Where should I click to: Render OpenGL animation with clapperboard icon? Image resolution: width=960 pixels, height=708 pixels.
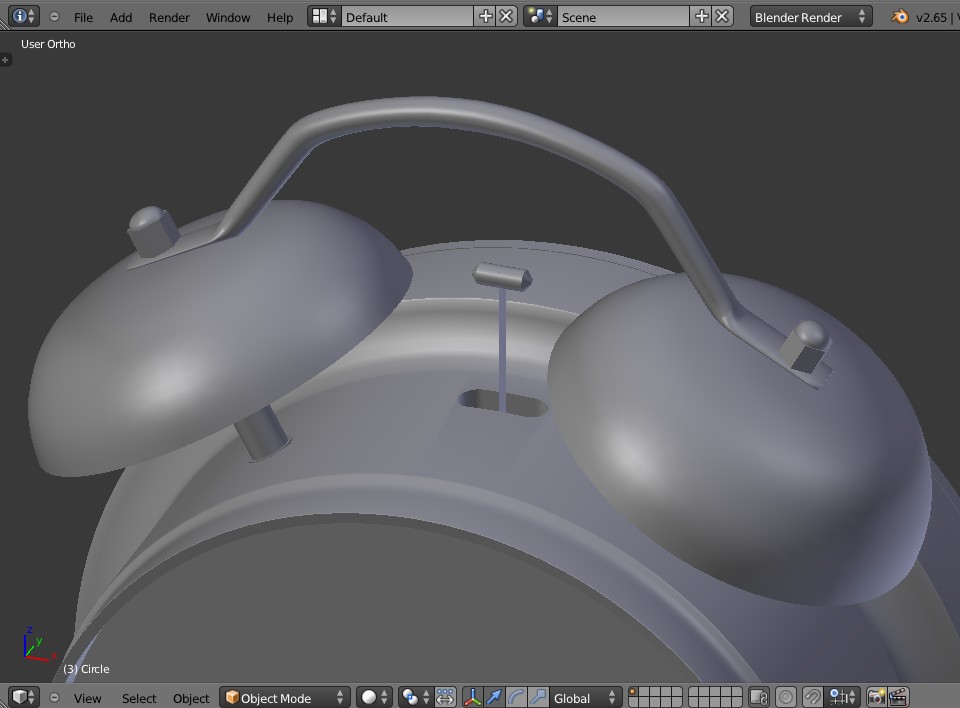point(898,697)
